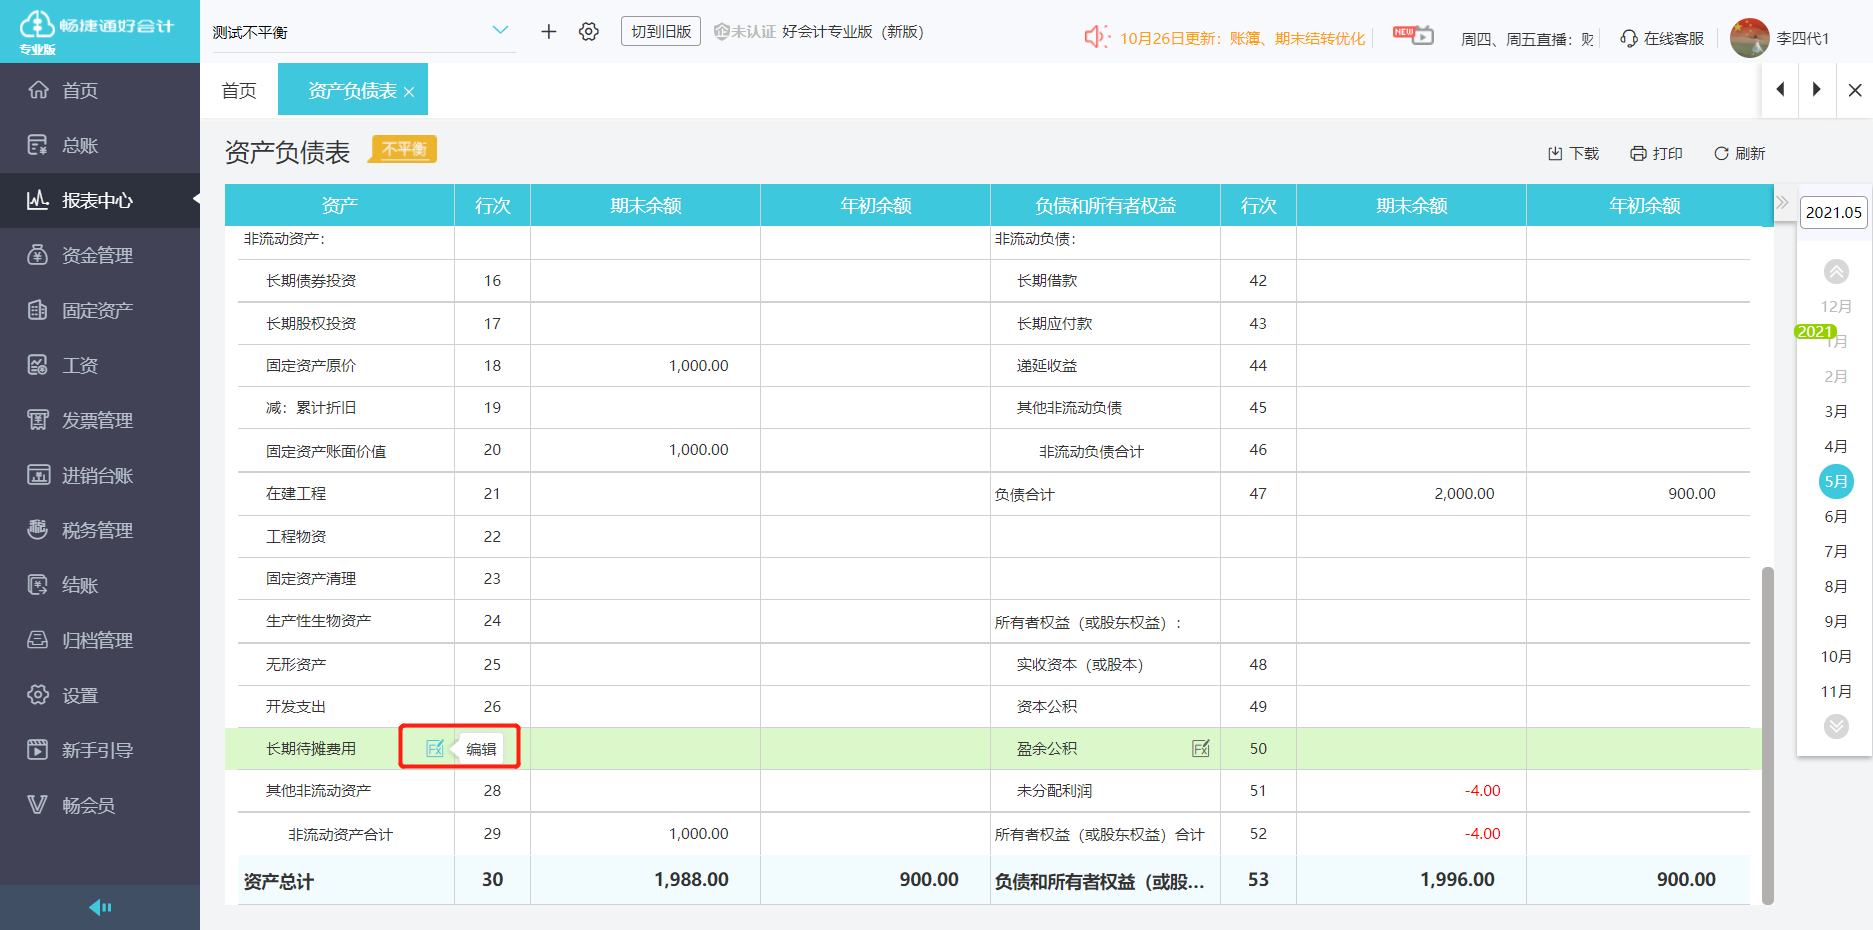Click 切到旧版 button
This screenshot has height=930, width=1873.
[x=661, y=31]
